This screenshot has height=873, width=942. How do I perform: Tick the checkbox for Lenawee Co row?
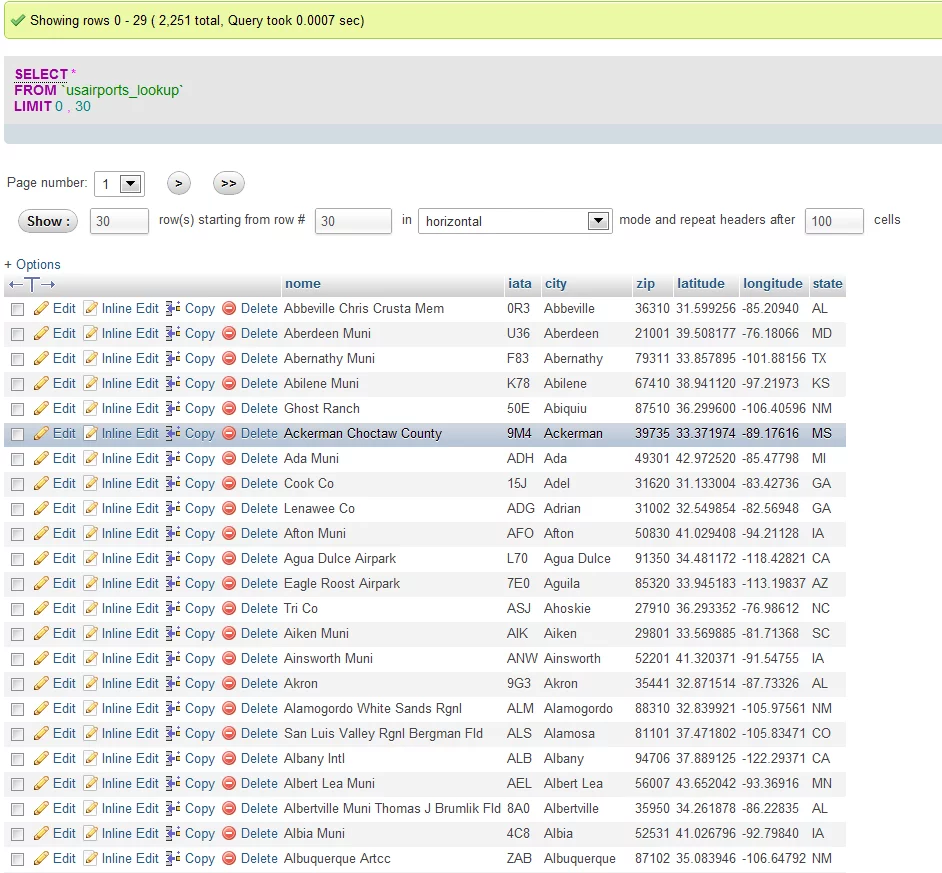tap(17, 509)
